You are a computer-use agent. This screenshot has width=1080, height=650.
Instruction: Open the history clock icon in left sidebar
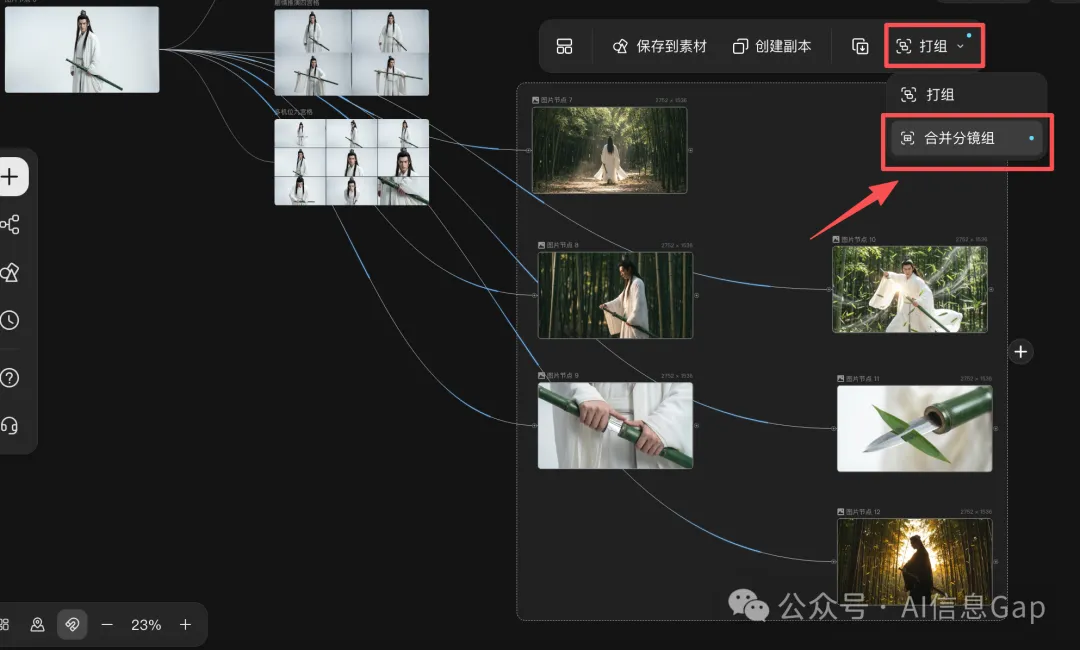(x=10, y=320)
